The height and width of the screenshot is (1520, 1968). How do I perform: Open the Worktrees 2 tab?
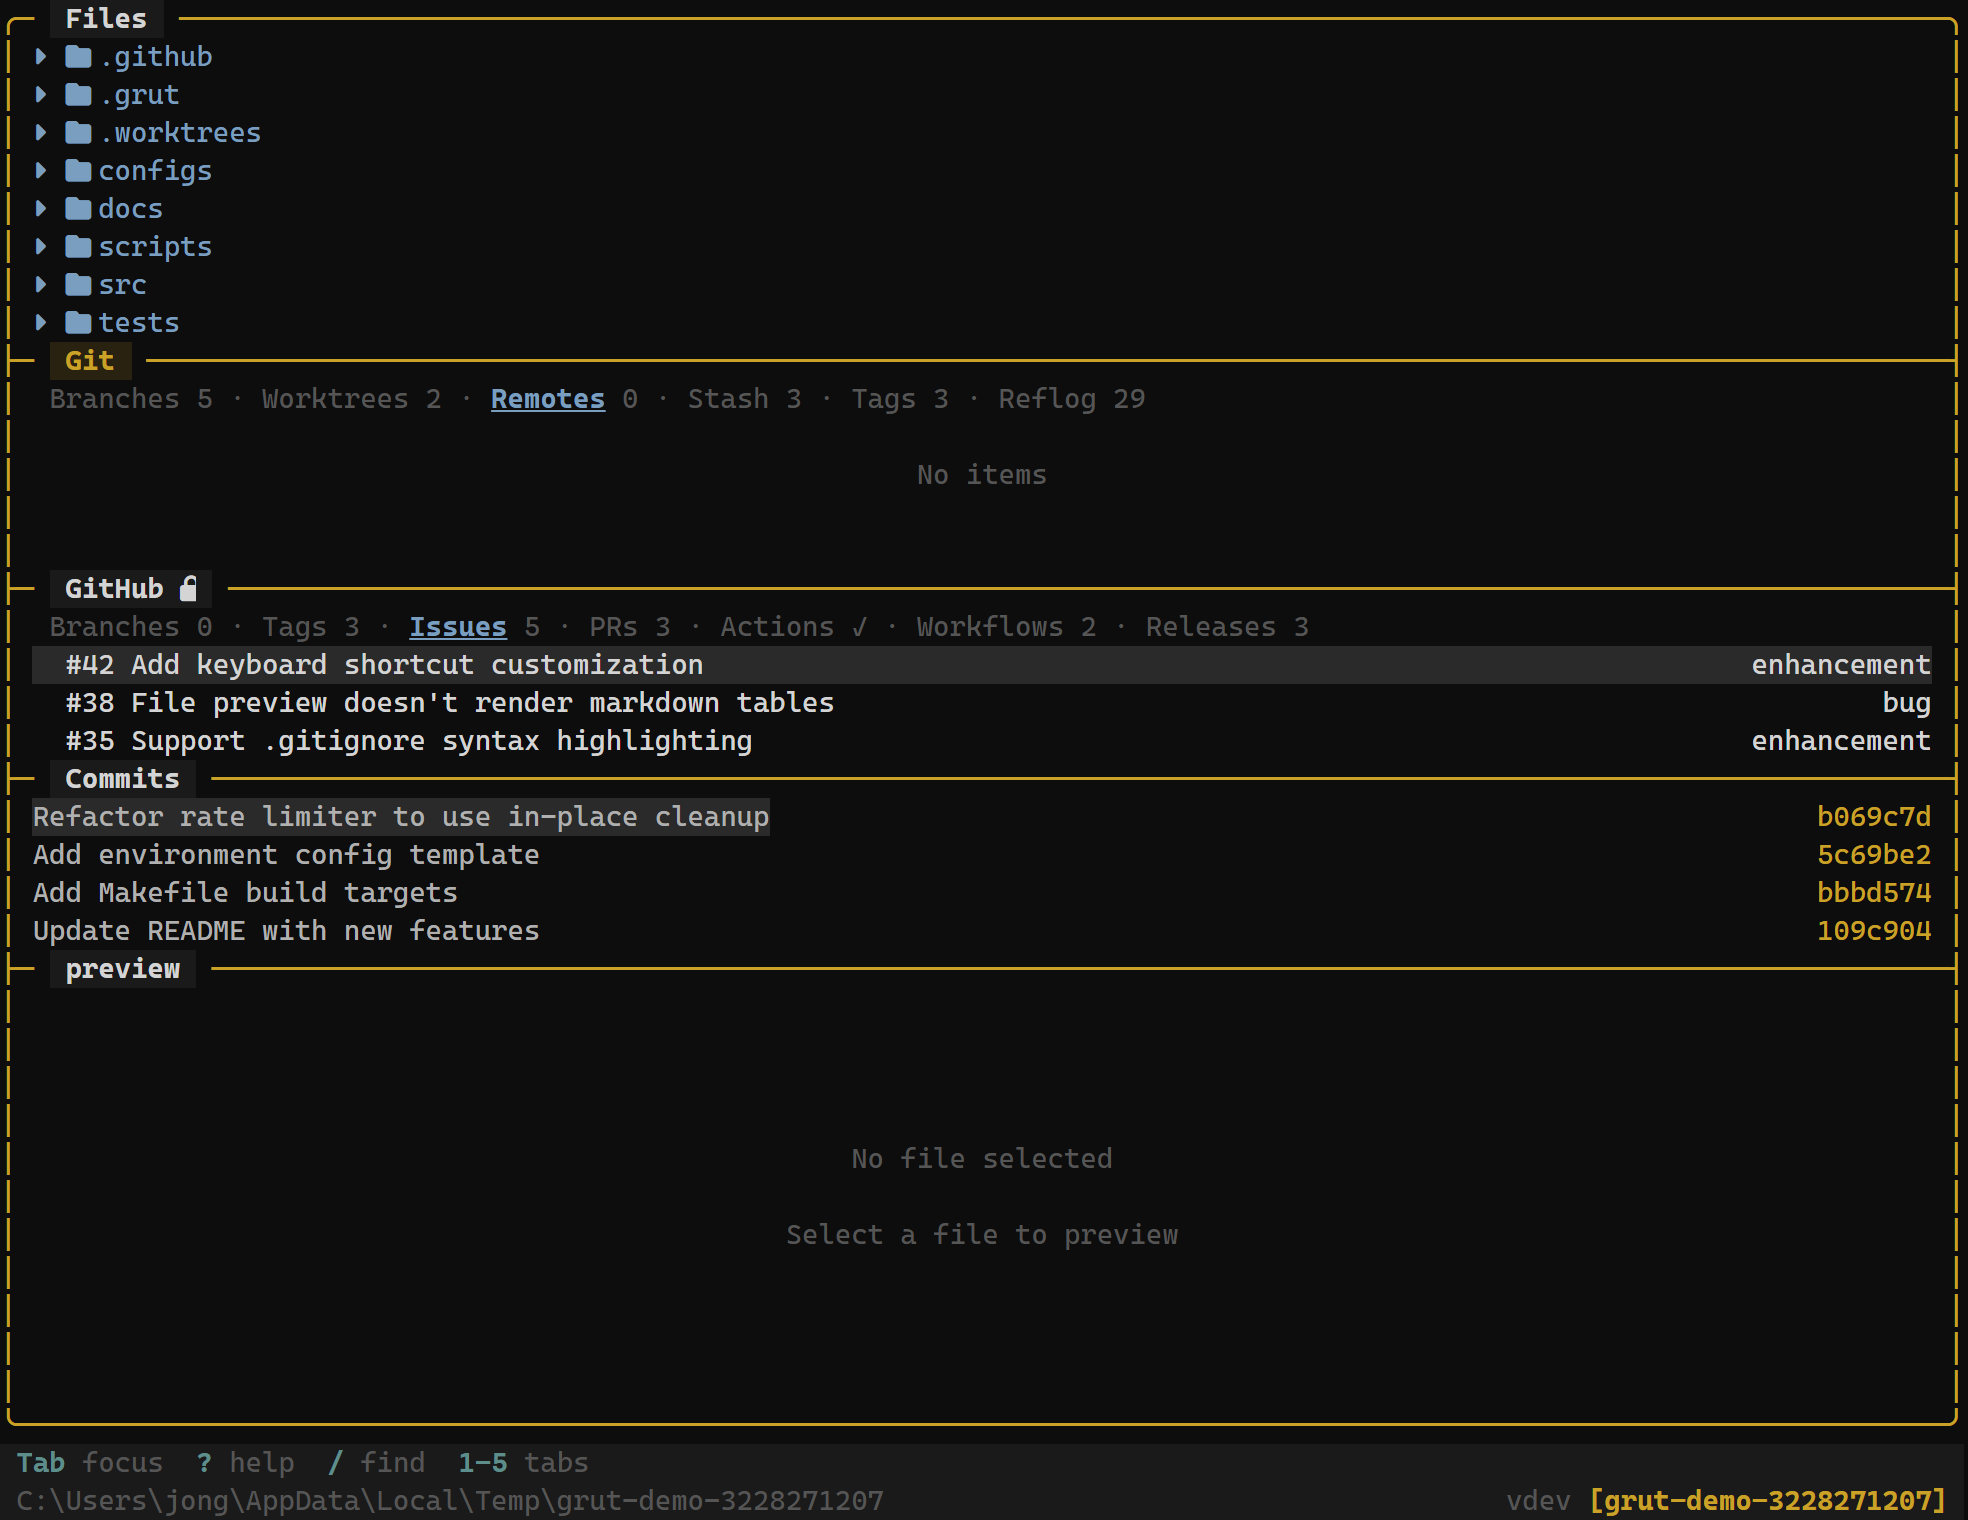click(351, 399)
